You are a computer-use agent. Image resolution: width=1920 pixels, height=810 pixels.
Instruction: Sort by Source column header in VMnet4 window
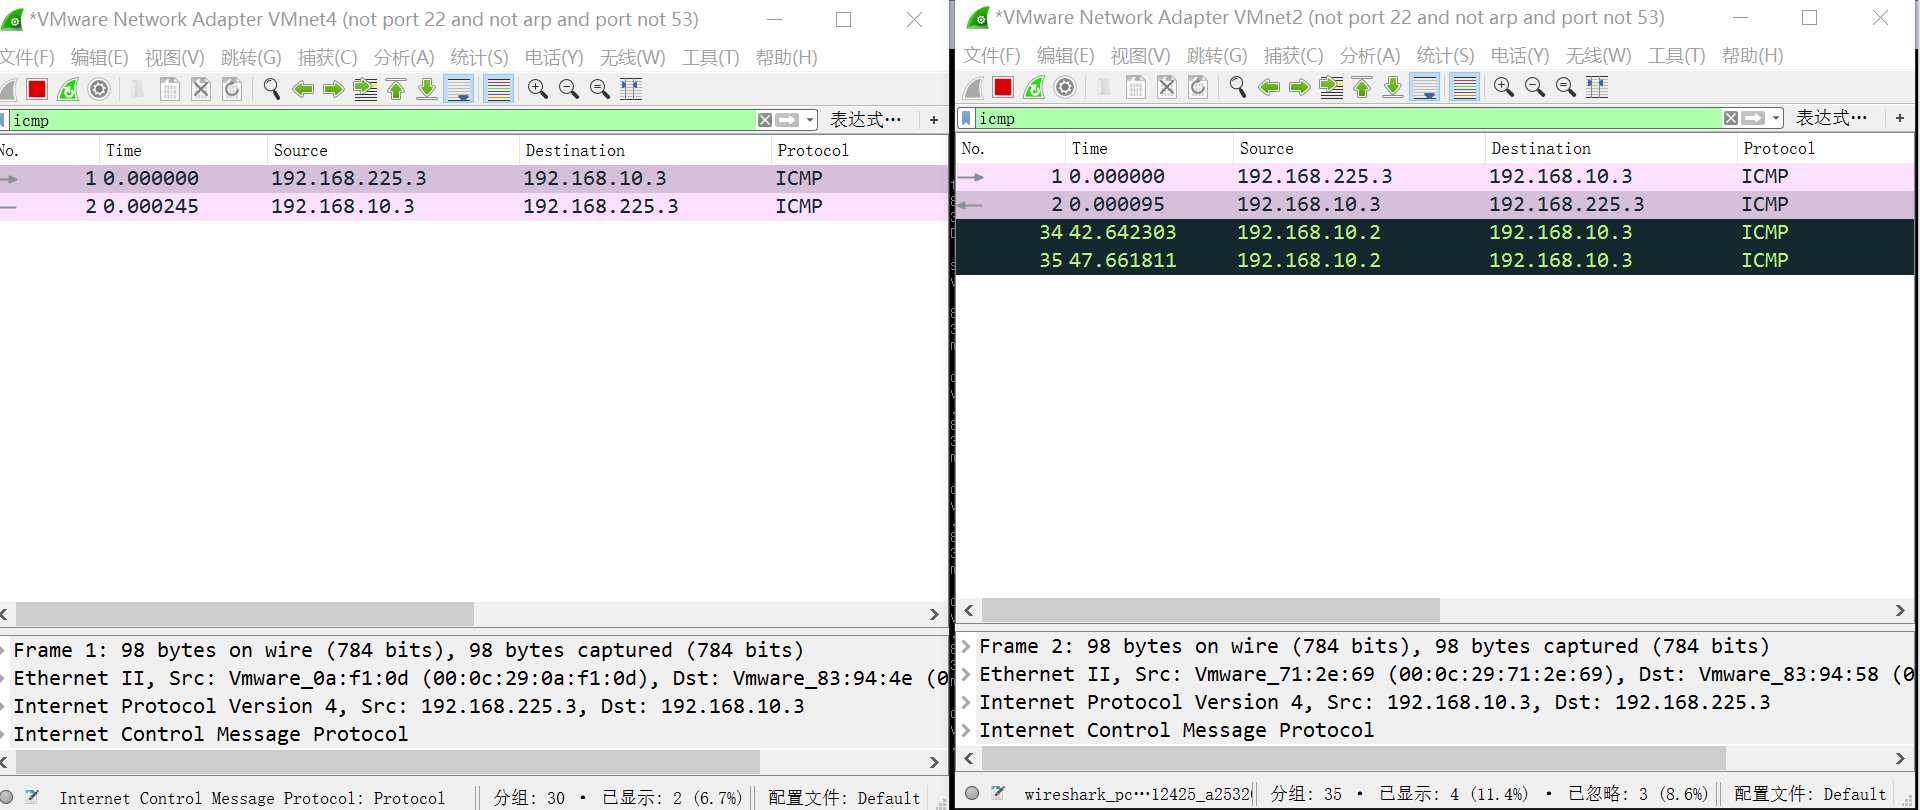click(393, 151)
